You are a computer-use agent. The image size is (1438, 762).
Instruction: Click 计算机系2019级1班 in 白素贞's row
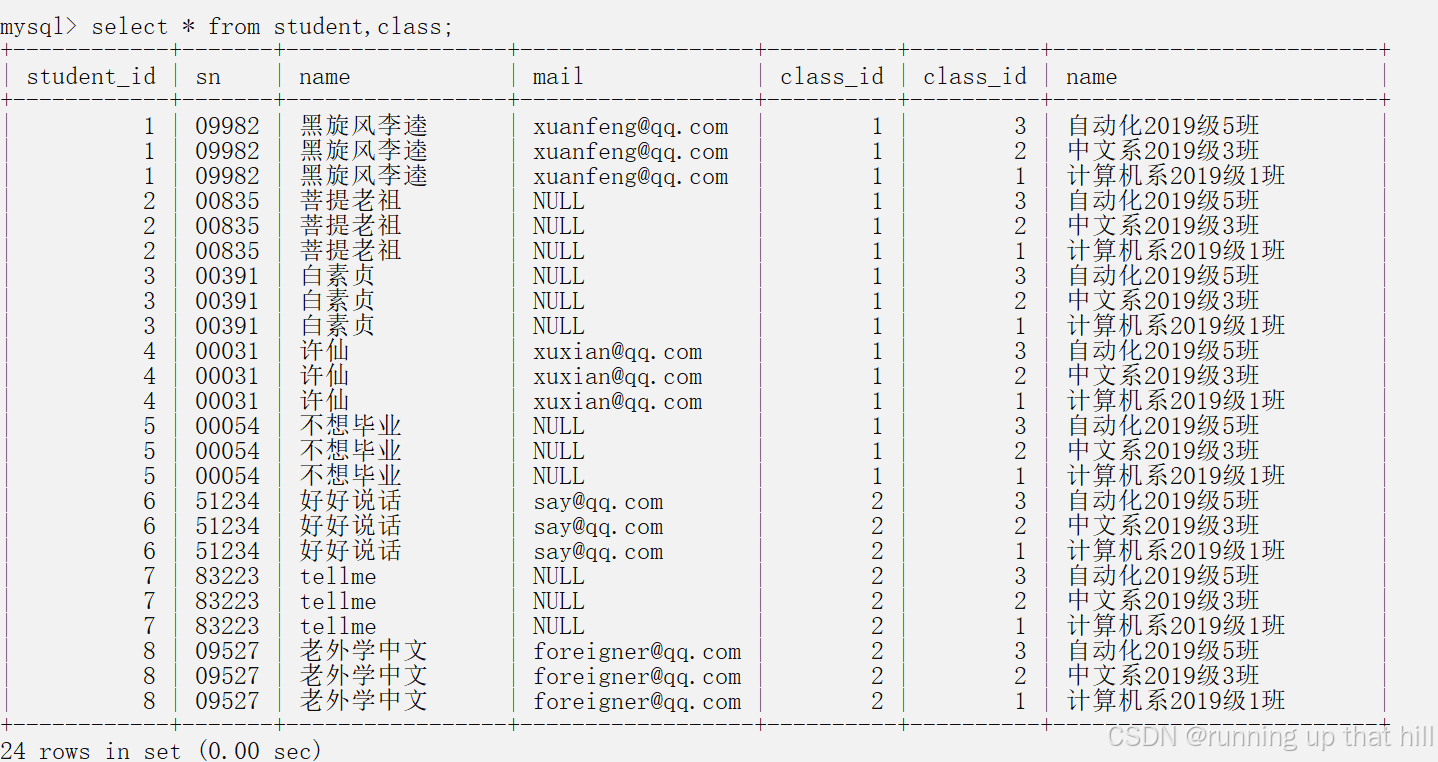[1176, 326]
